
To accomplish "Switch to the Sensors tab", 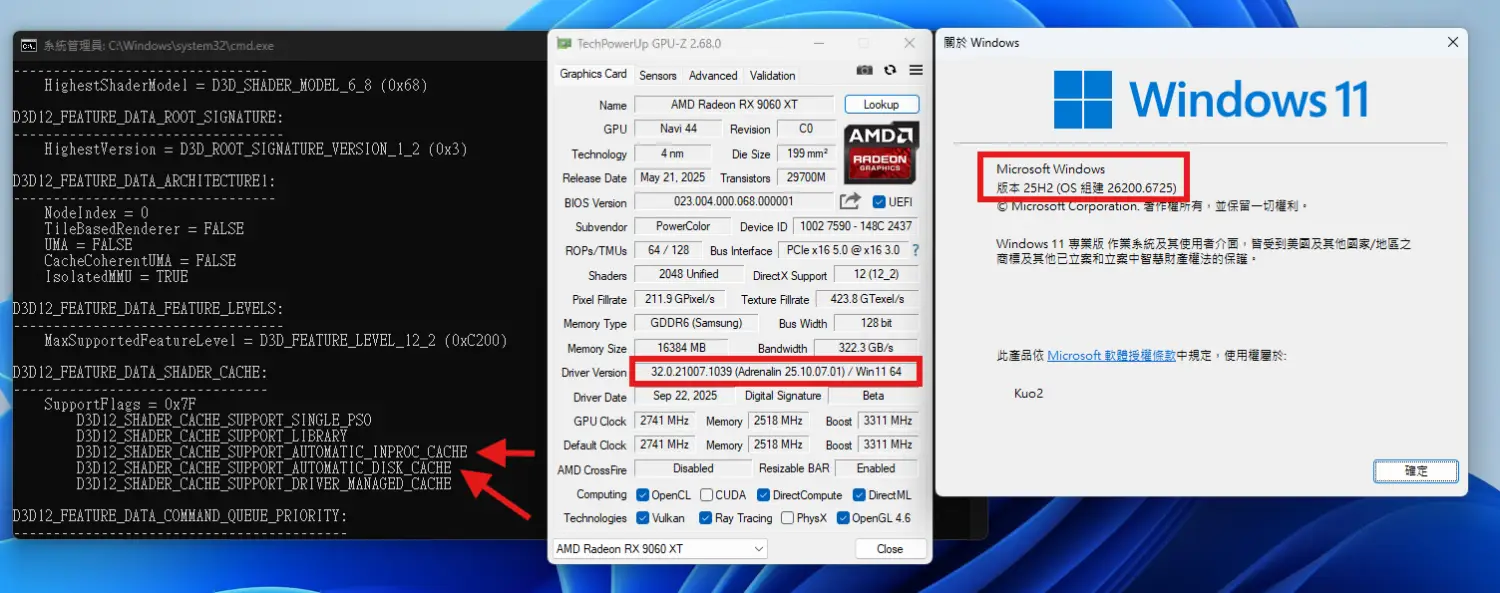I will (x=658, y=75).
